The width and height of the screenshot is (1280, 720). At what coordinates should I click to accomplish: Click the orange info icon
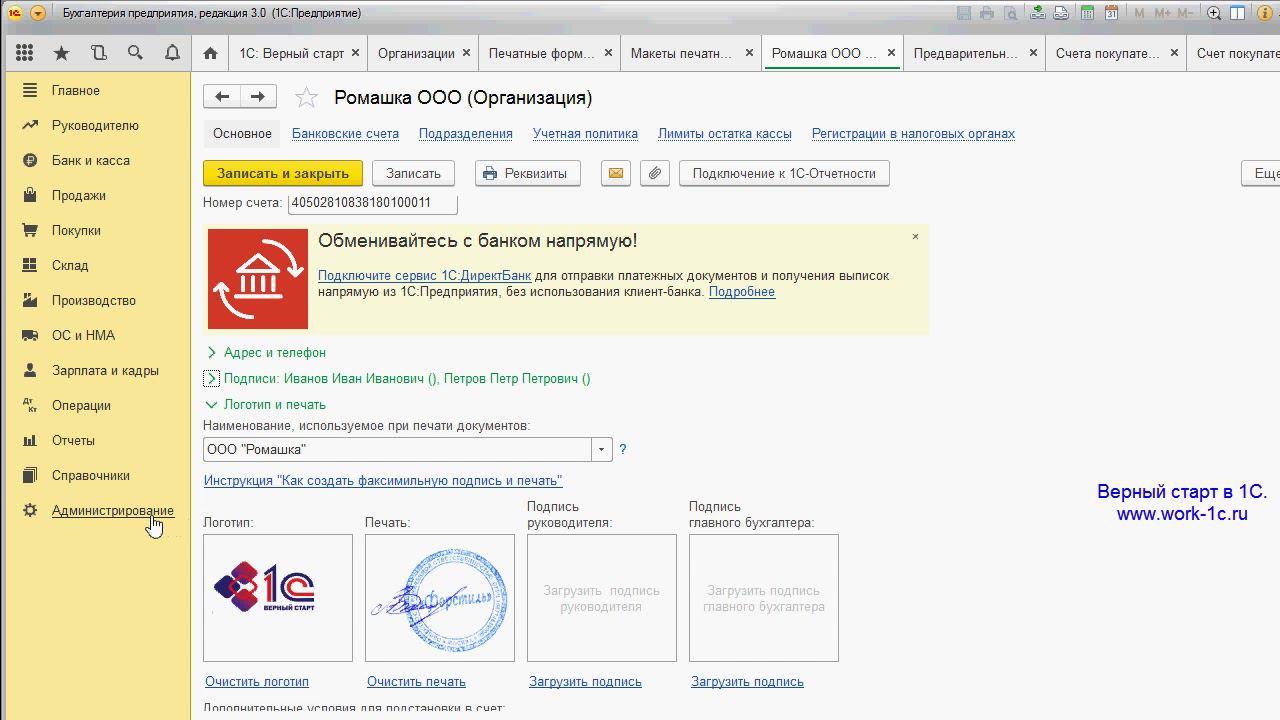pyautogui.click(x=1264, y=13)
